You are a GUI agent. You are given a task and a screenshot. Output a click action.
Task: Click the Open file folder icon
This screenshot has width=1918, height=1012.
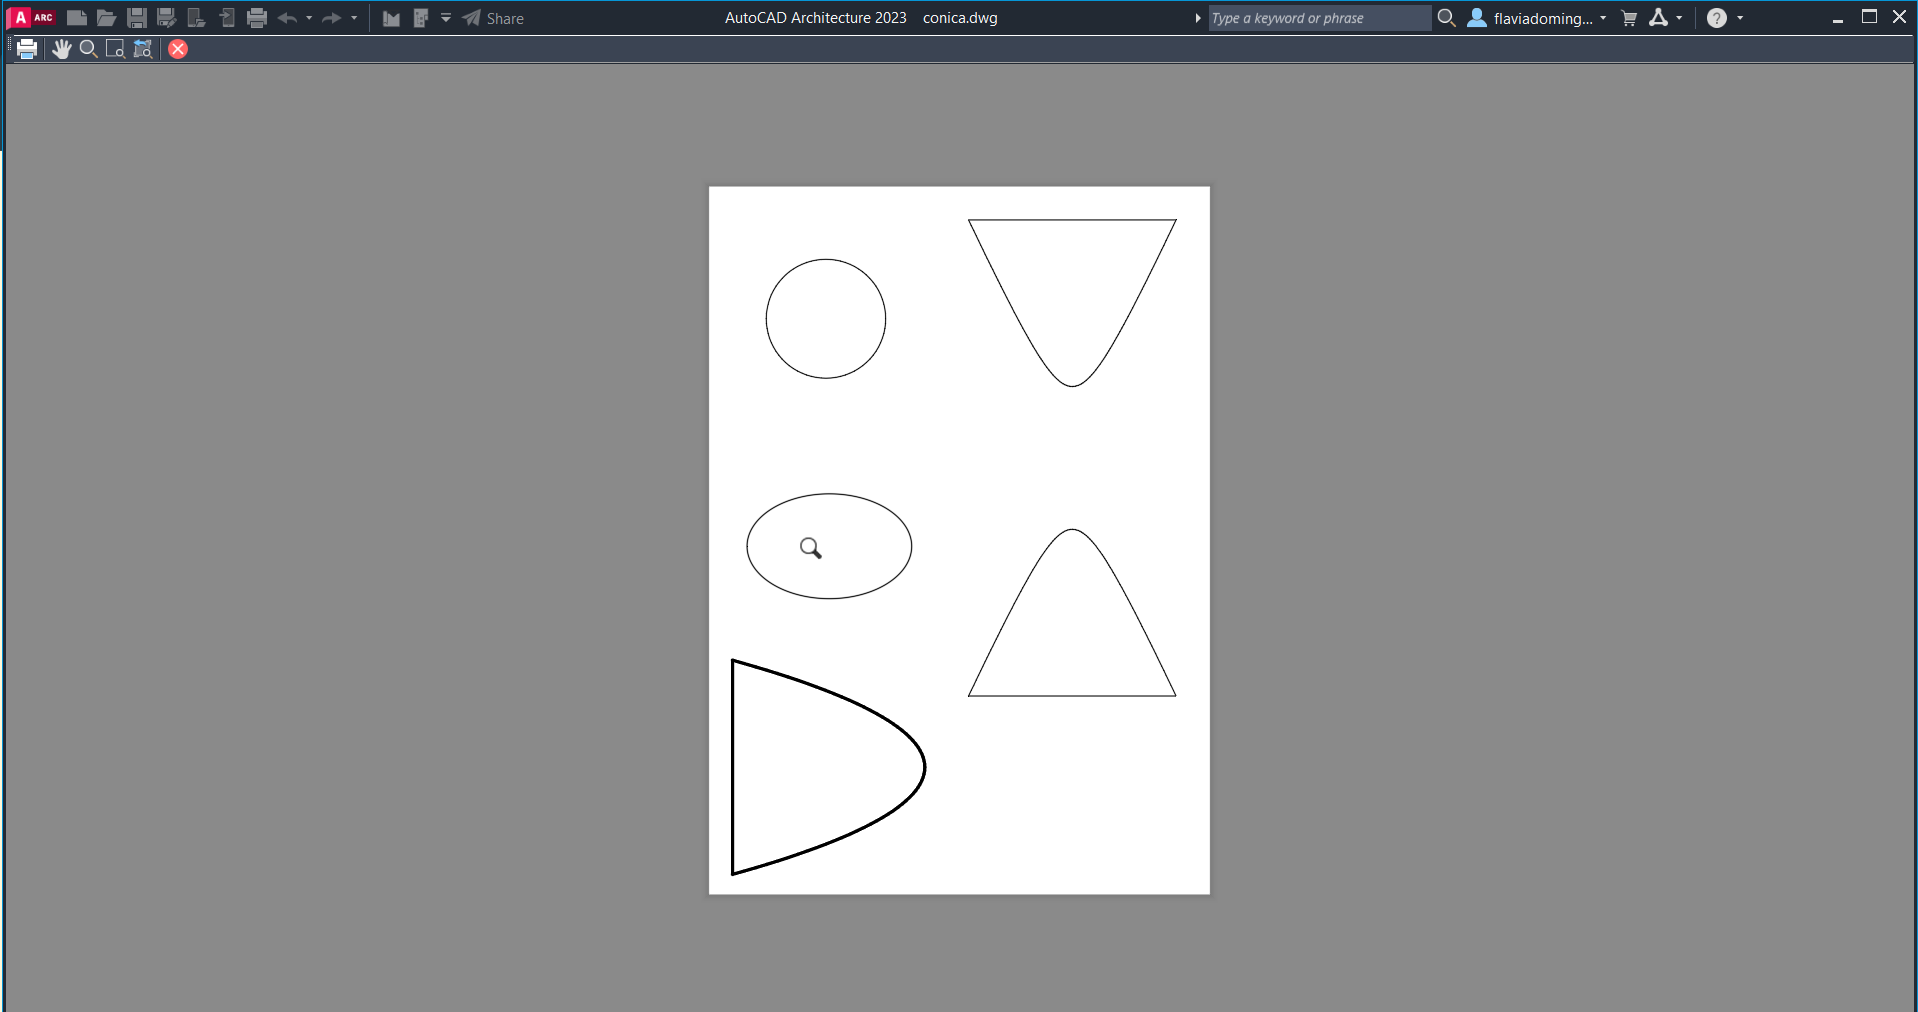click(106, 18)
